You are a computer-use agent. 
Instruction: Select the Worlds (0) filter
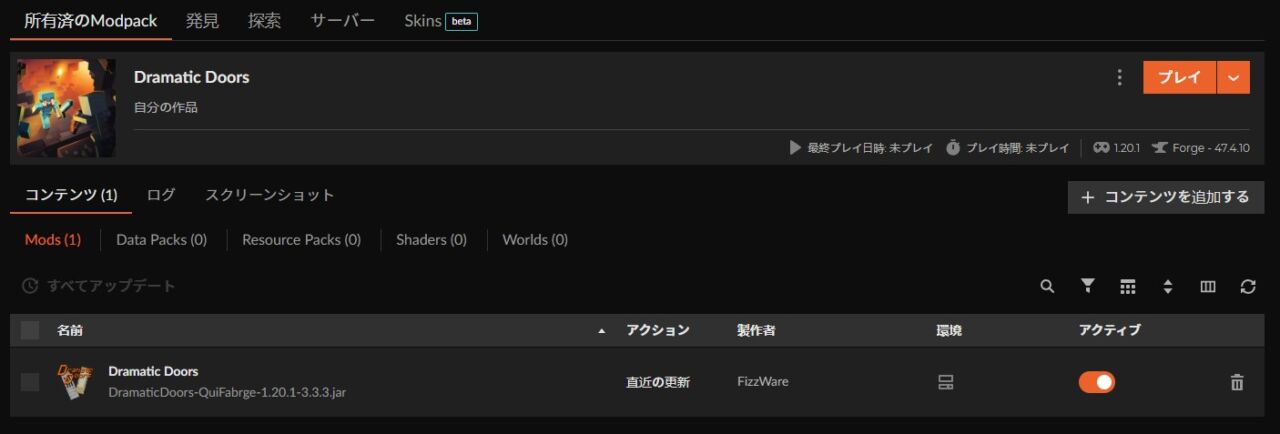(535, 240)
